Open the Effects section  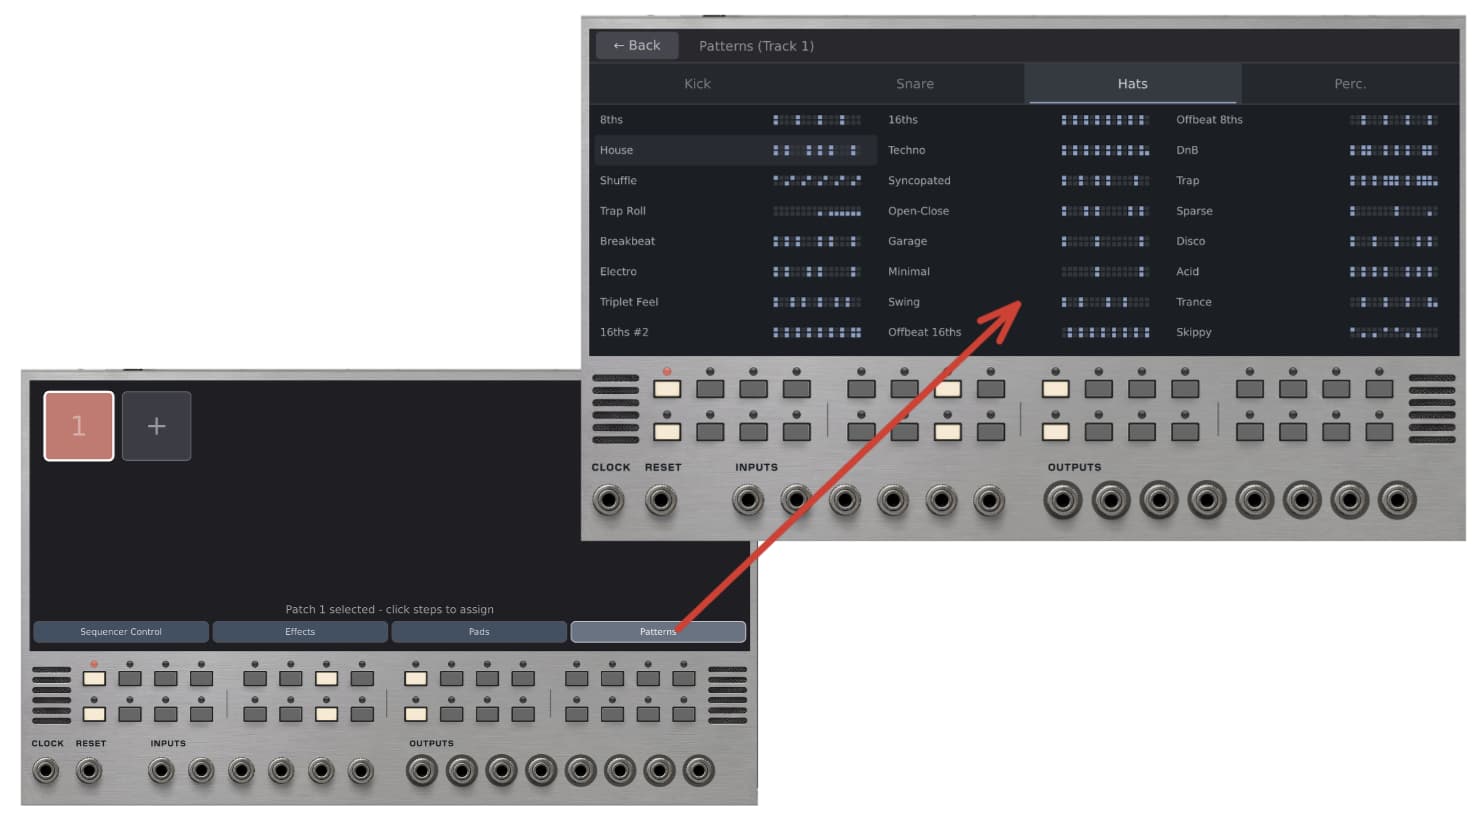(x=300, y=632)
